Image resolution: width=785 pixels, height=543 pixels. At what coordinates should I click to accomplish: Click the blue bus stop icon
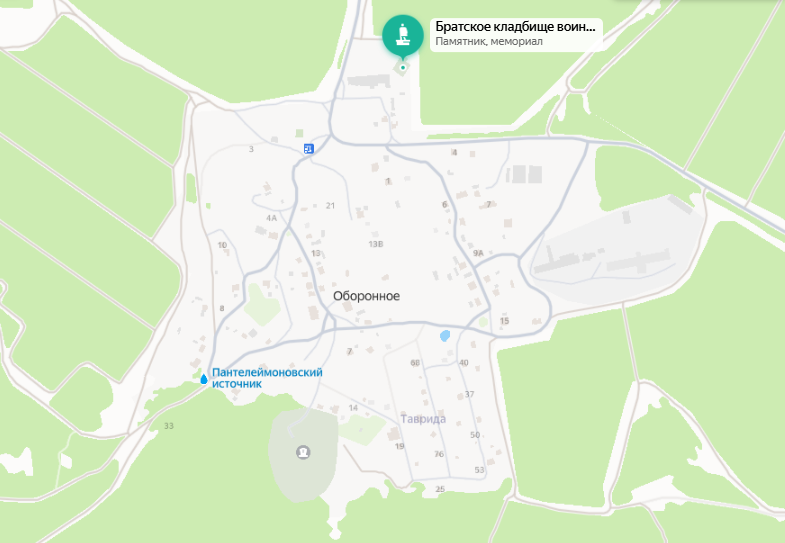coord(309,149)
